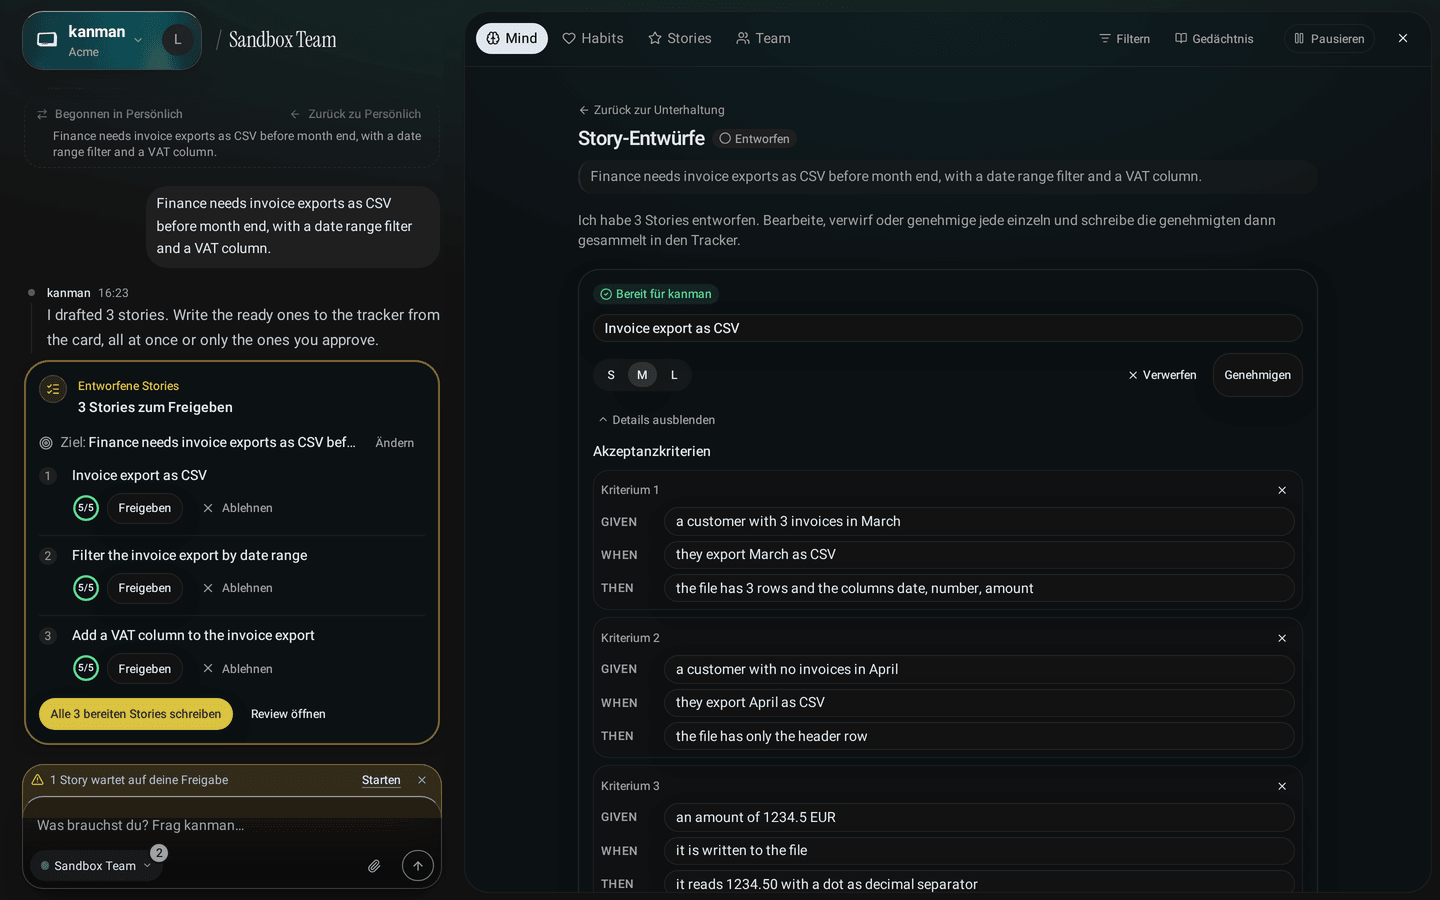Click Zurück zur Unterhaltung link

click(651, 110)
